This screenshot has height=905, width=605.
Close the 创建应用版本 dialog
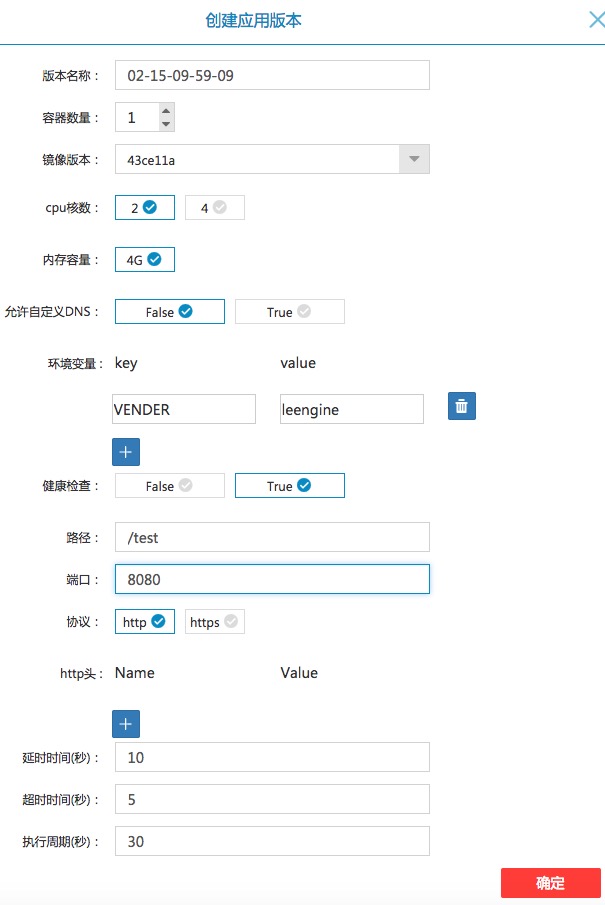point(595,19)
